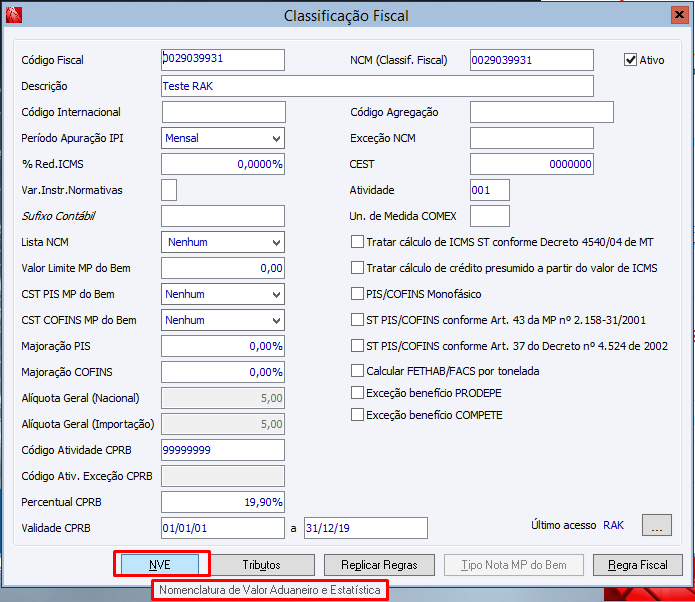This screenshot has width=695, height=602.
Task: Click the Tipo Nota MP do Bem button
Action: [x=514, y=565]
